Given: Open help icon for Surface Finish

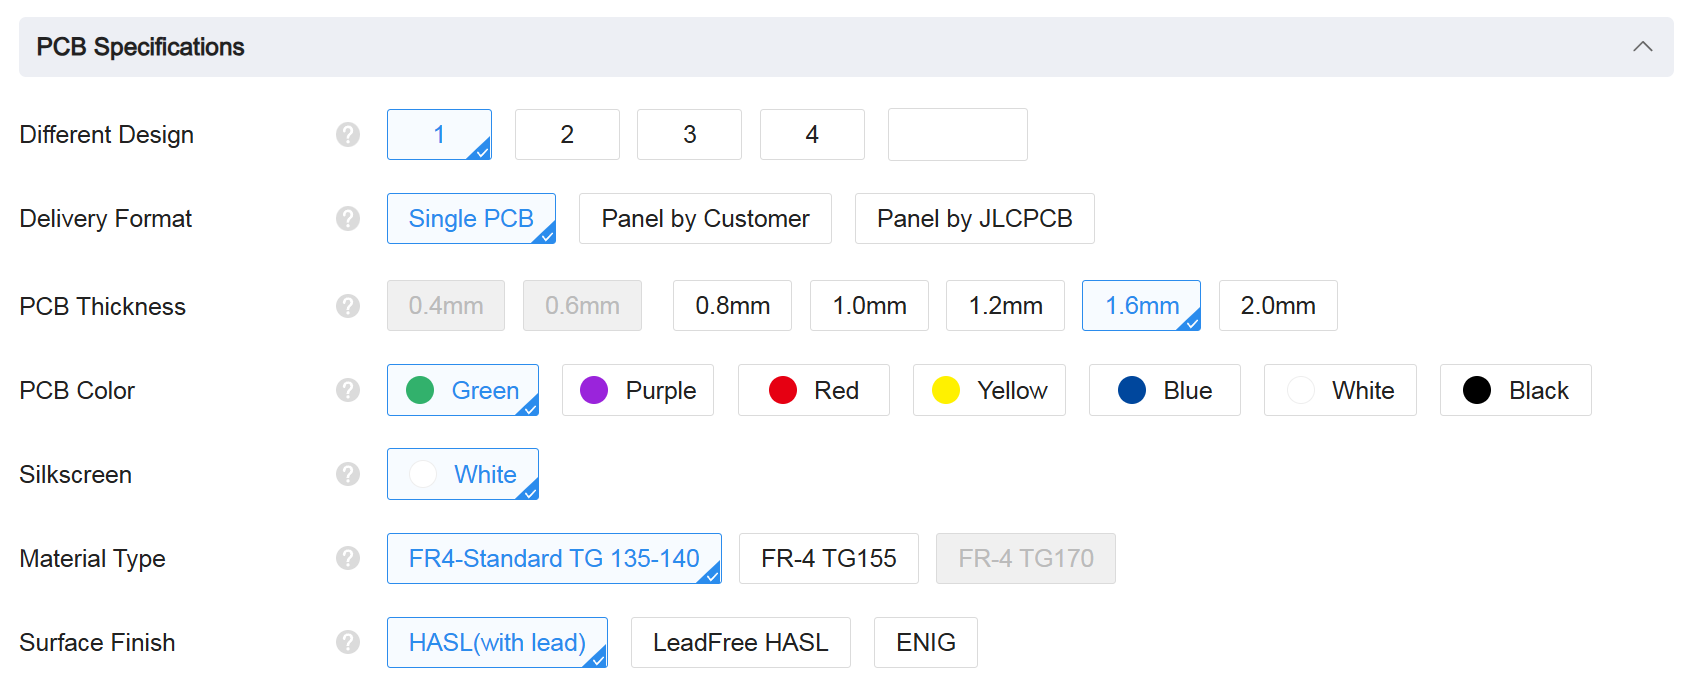Looking at the screenshot, I should 348,642.
